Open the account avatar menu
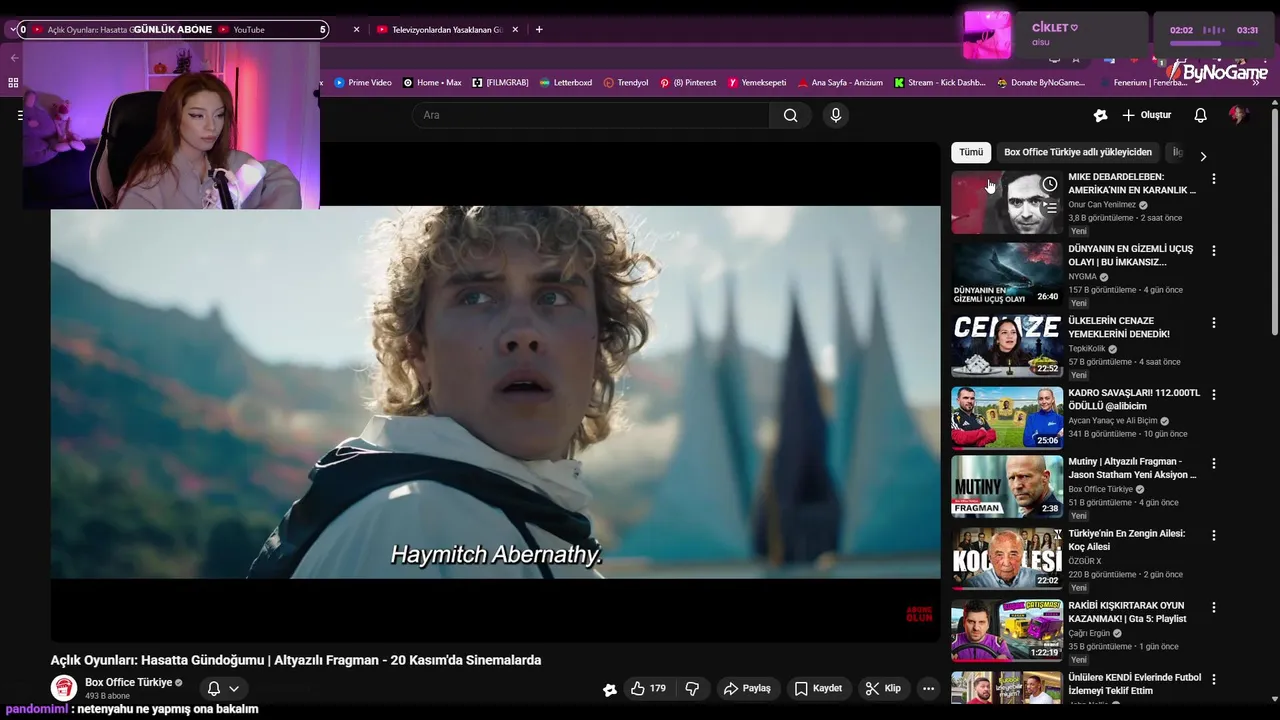1280x720 pixels. pos(1239,115)
